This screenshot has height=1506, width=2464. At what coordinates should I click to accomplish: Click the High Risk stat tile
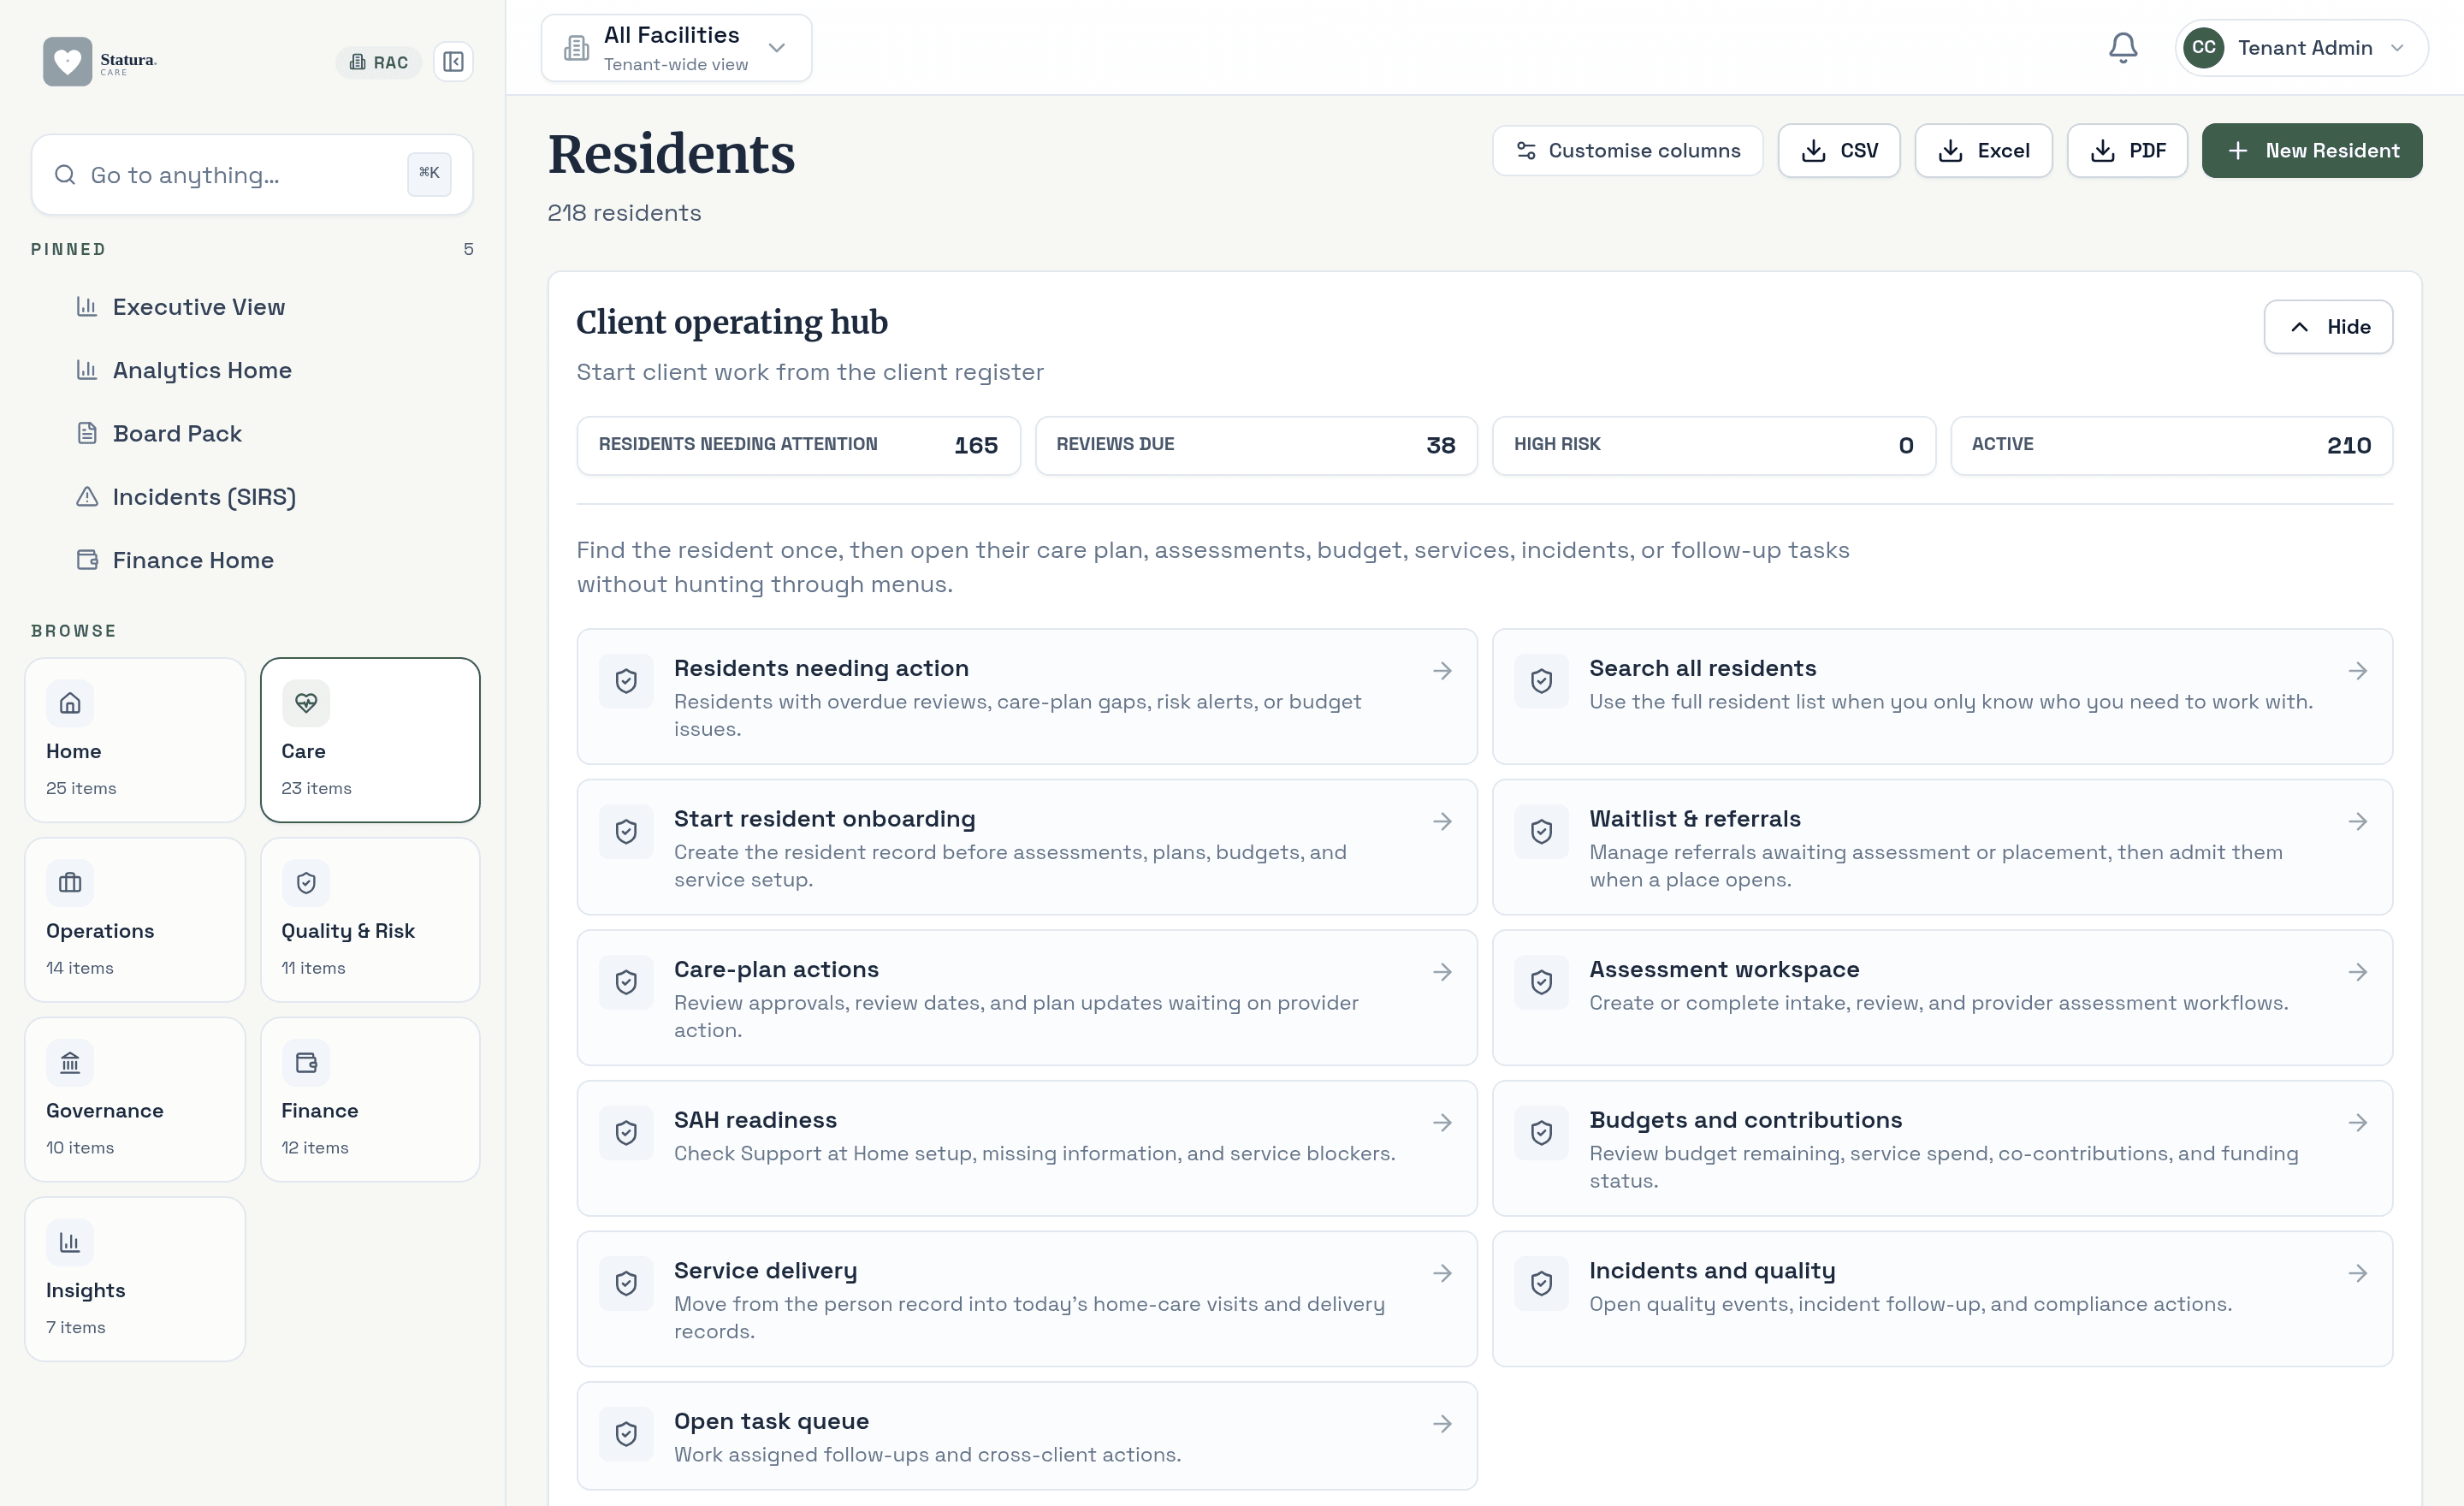coord(1714,445)
